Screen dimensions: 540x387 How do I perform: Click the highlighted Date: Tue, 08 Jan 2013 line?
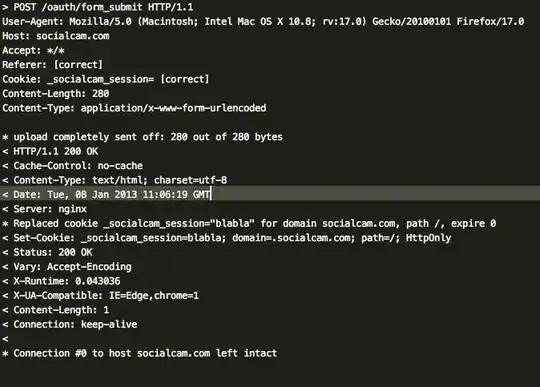pyautogui.click(x=270, y=195)
